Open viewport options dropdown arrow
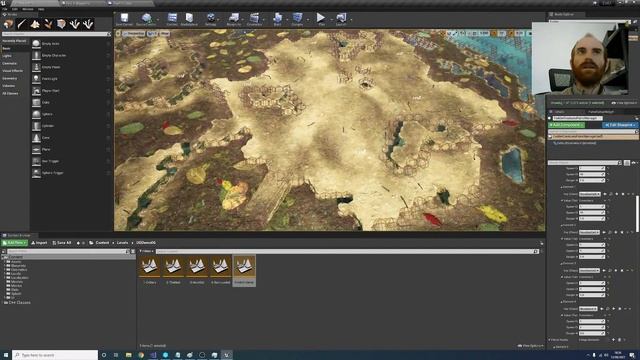 (118, 33)
